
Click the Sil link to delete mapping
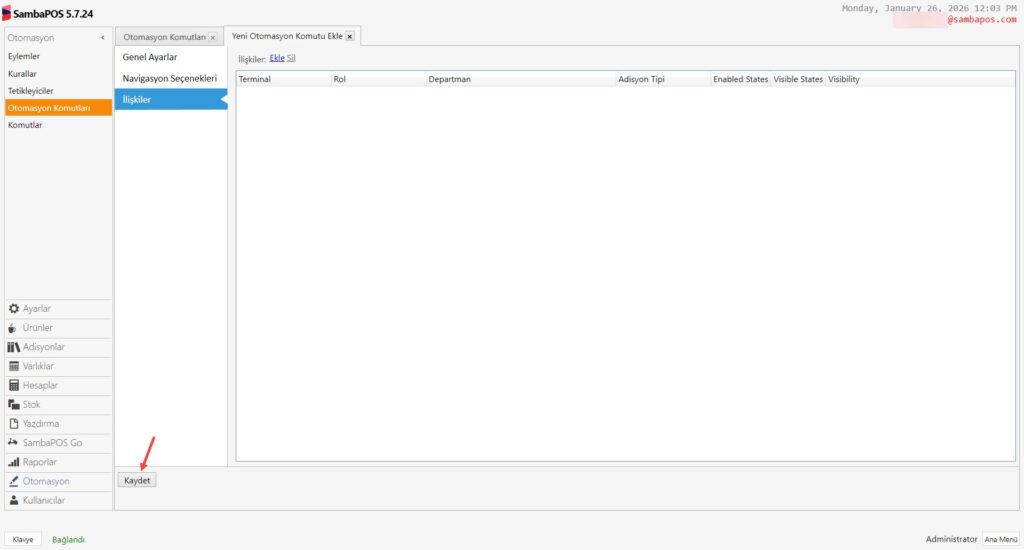point(291,58)
